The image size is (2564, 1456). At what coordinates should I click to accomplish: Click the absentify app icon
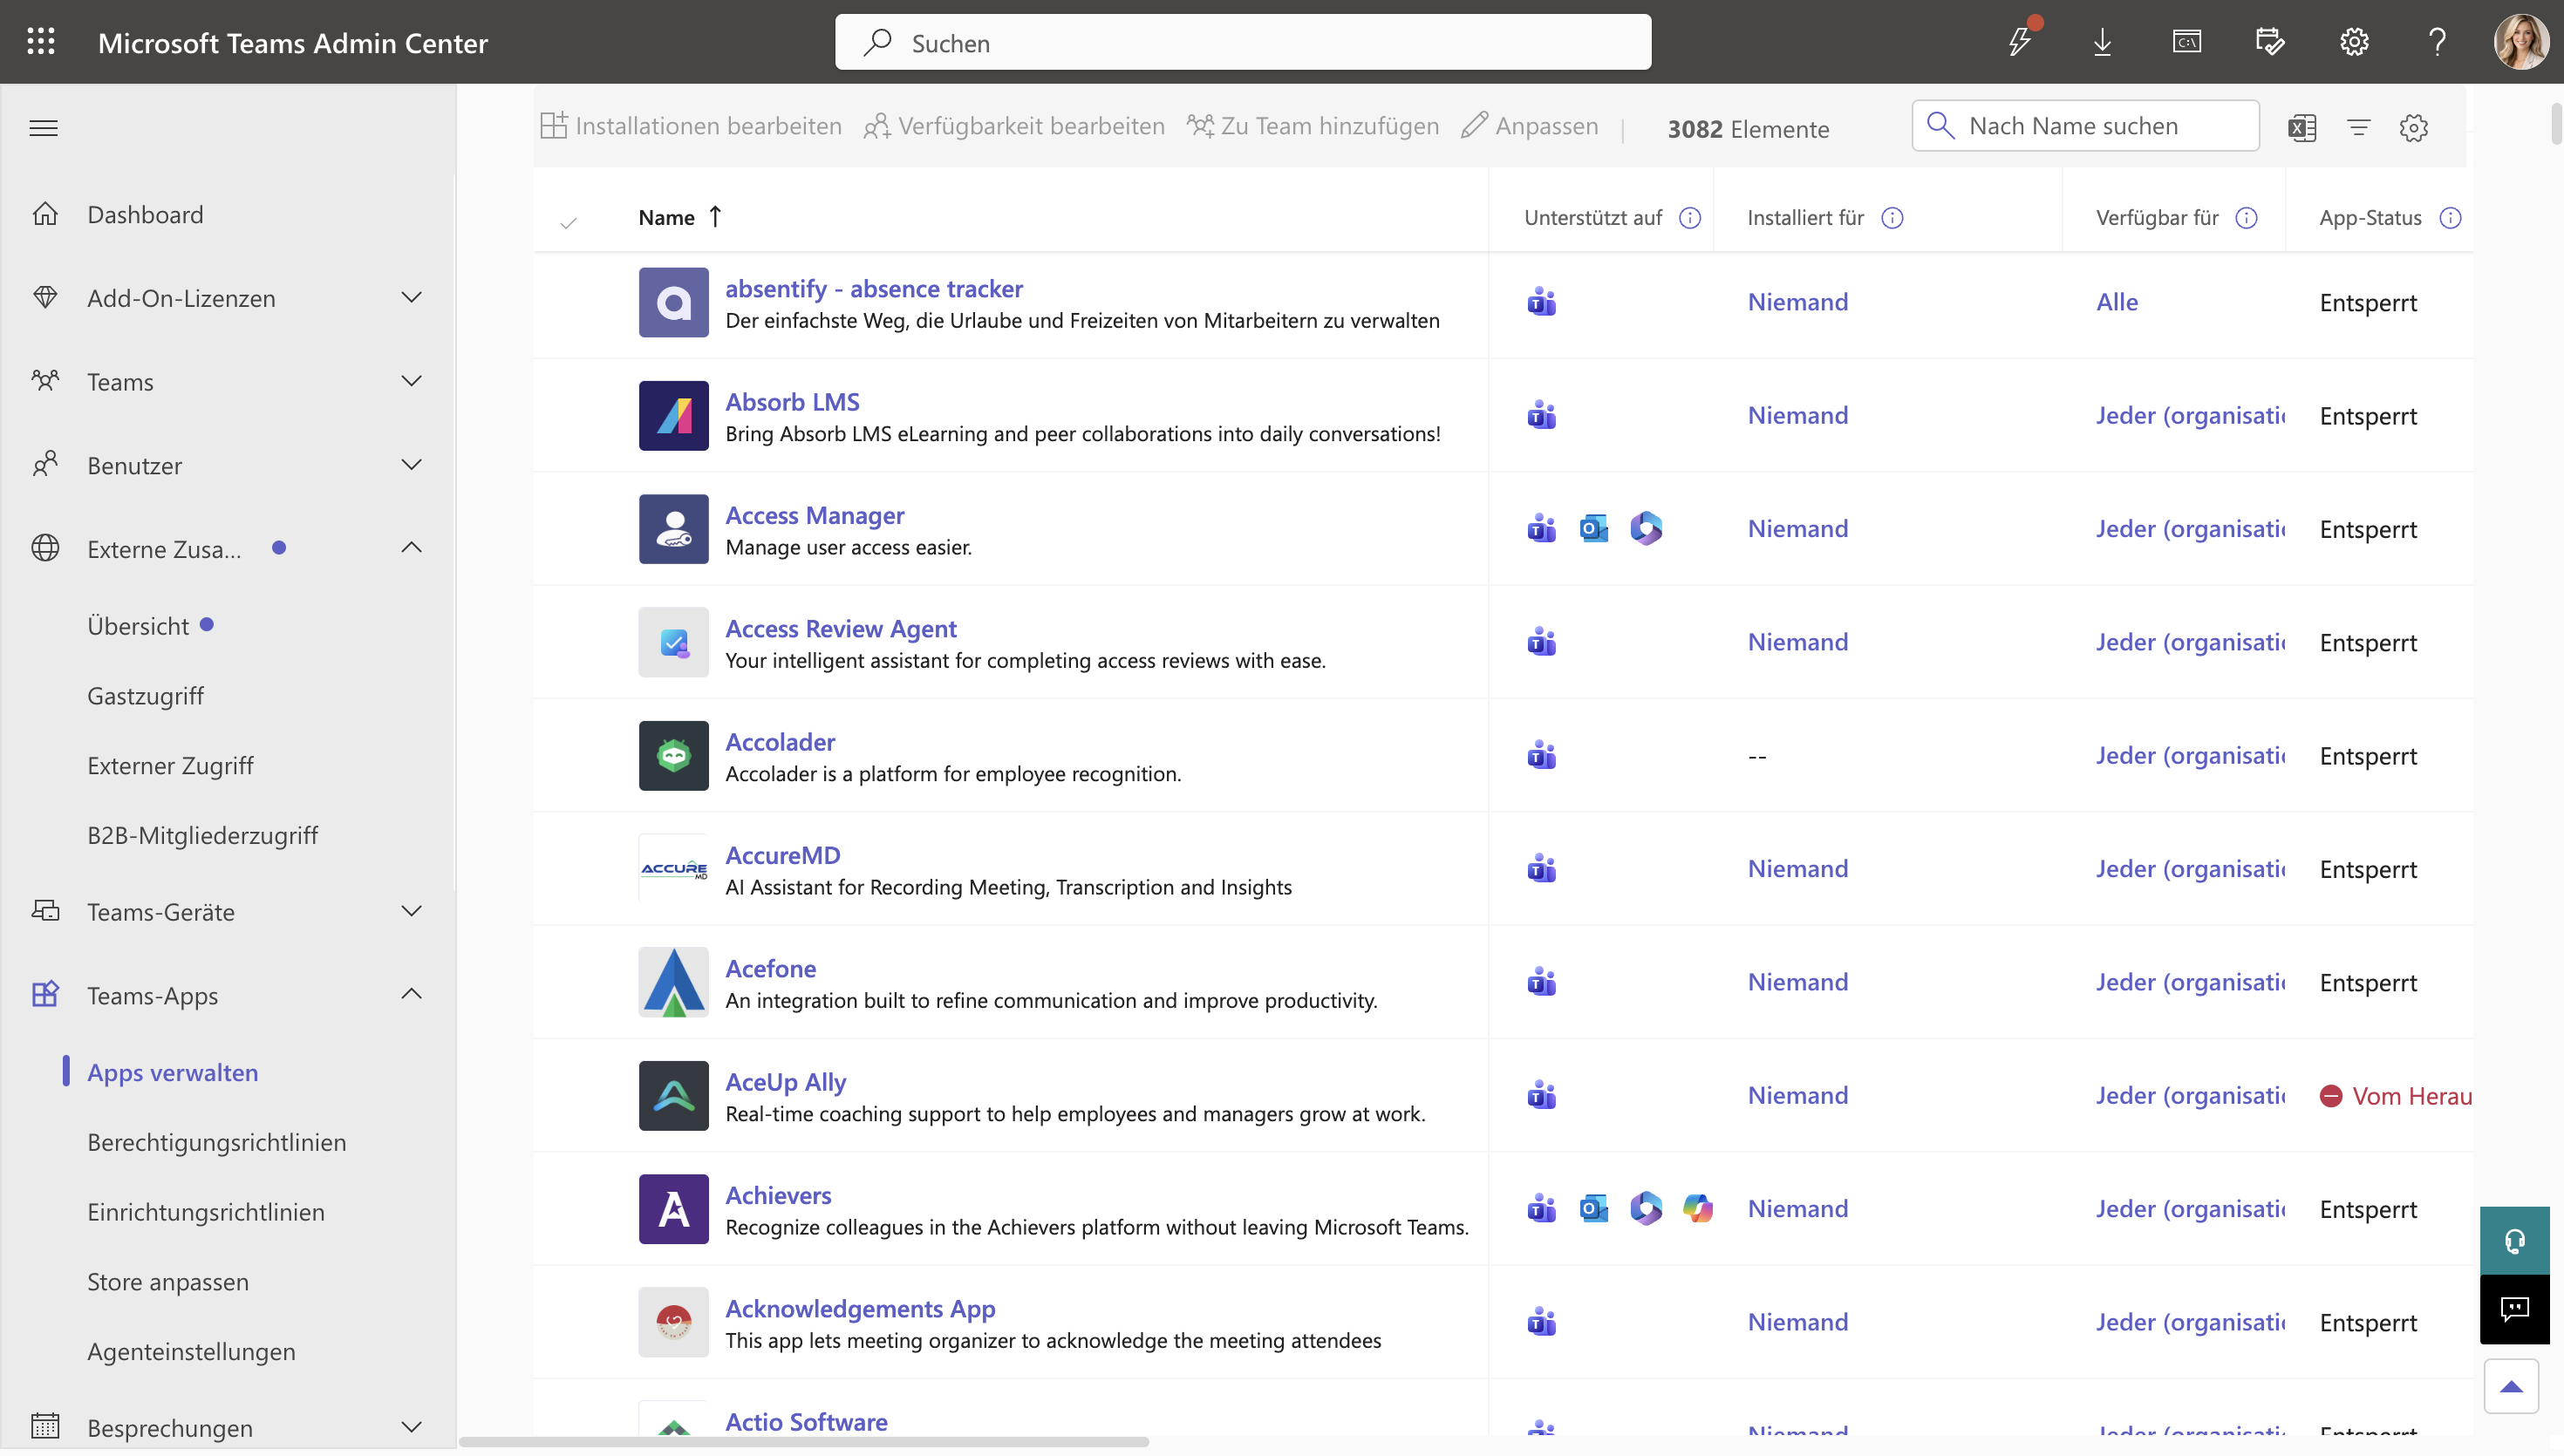click(x=674, y=302)
